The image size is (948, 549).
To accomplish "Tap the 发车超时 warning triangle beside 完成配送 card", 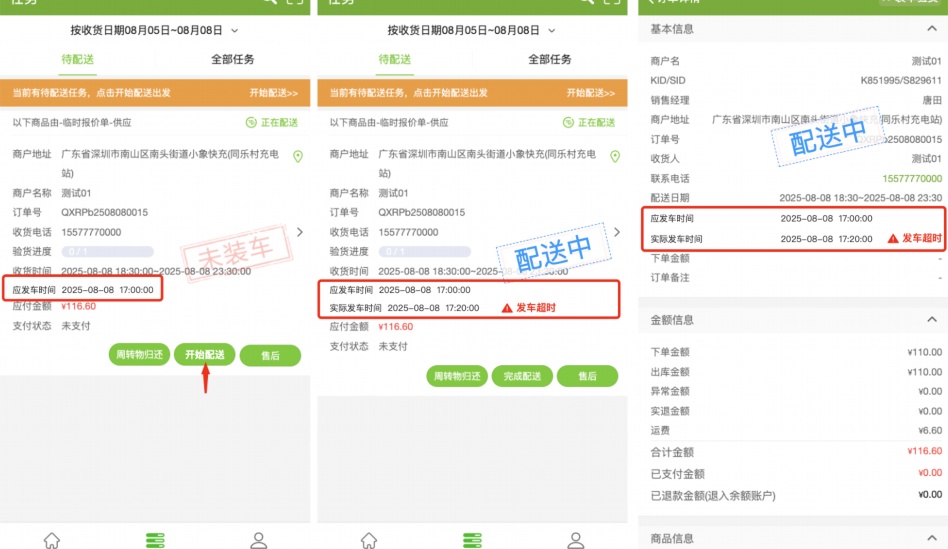I will coord(507,308).
